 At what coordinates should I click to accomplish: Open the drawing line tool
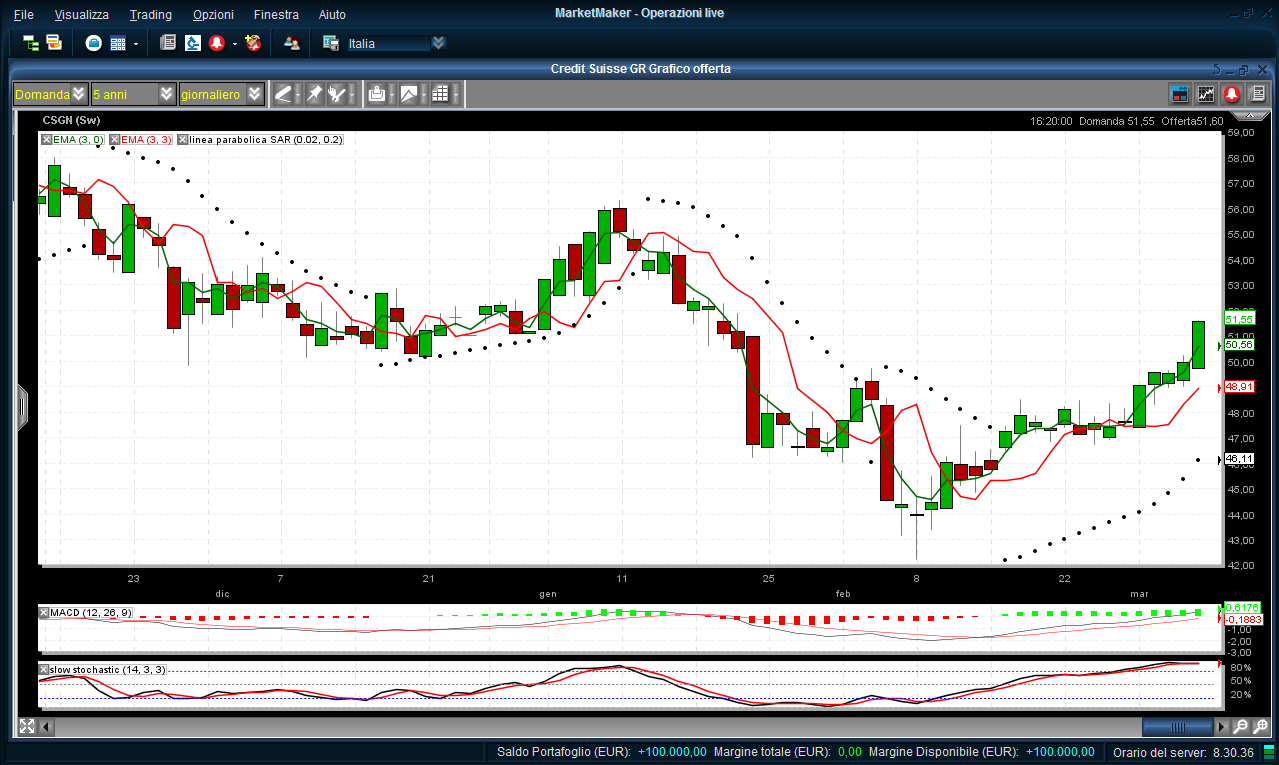point(283,94)
